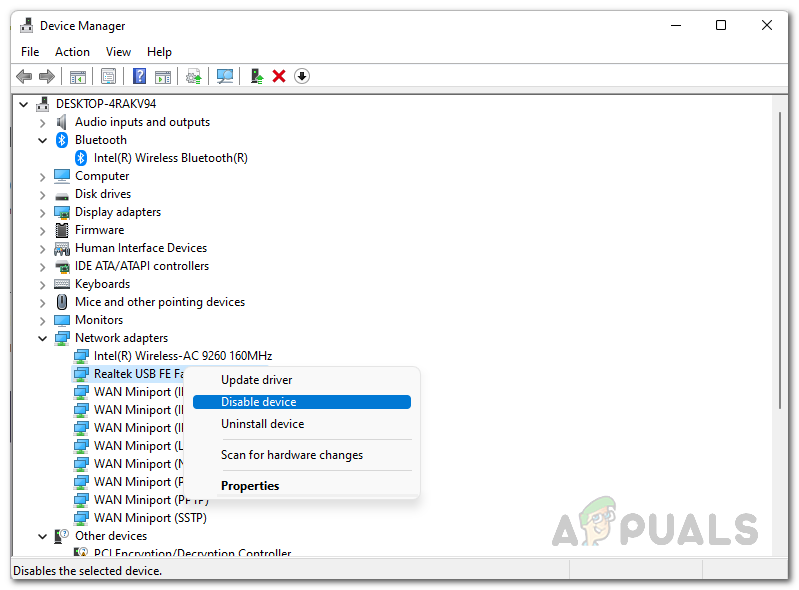Click the red X Uninstall device icon
This screenshot has height=590, width=799.
point(279,76)
